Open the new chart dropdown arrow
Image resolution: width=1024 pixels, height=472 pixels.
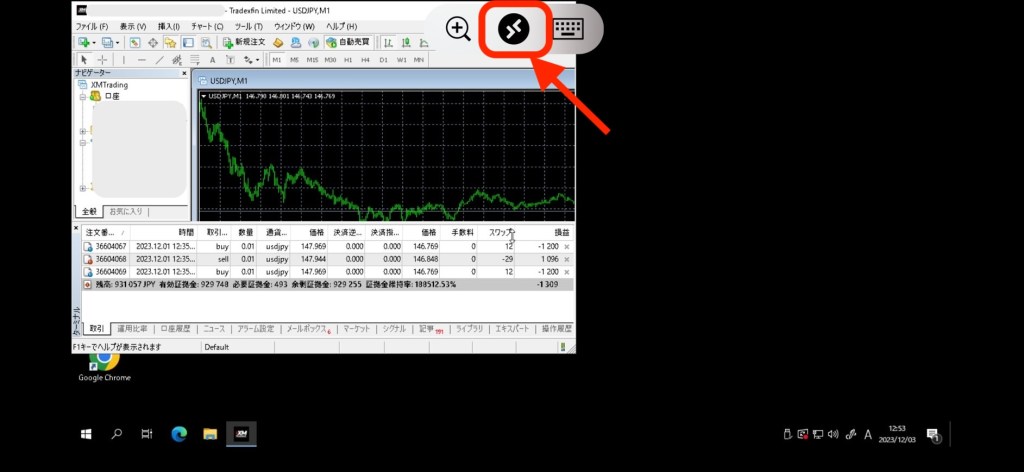point(94,43)
